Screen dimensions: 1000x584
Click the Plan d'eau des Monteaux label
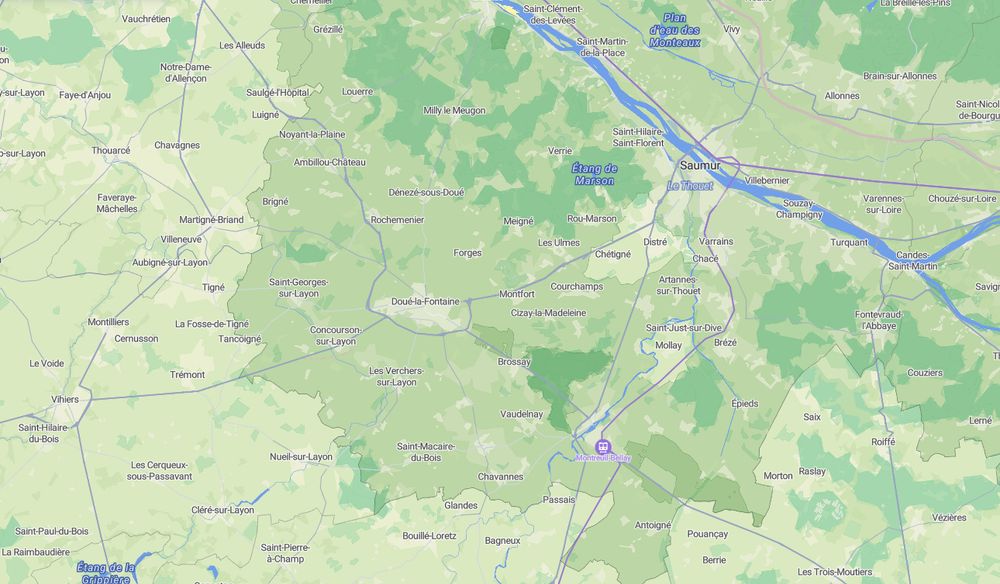674,30
